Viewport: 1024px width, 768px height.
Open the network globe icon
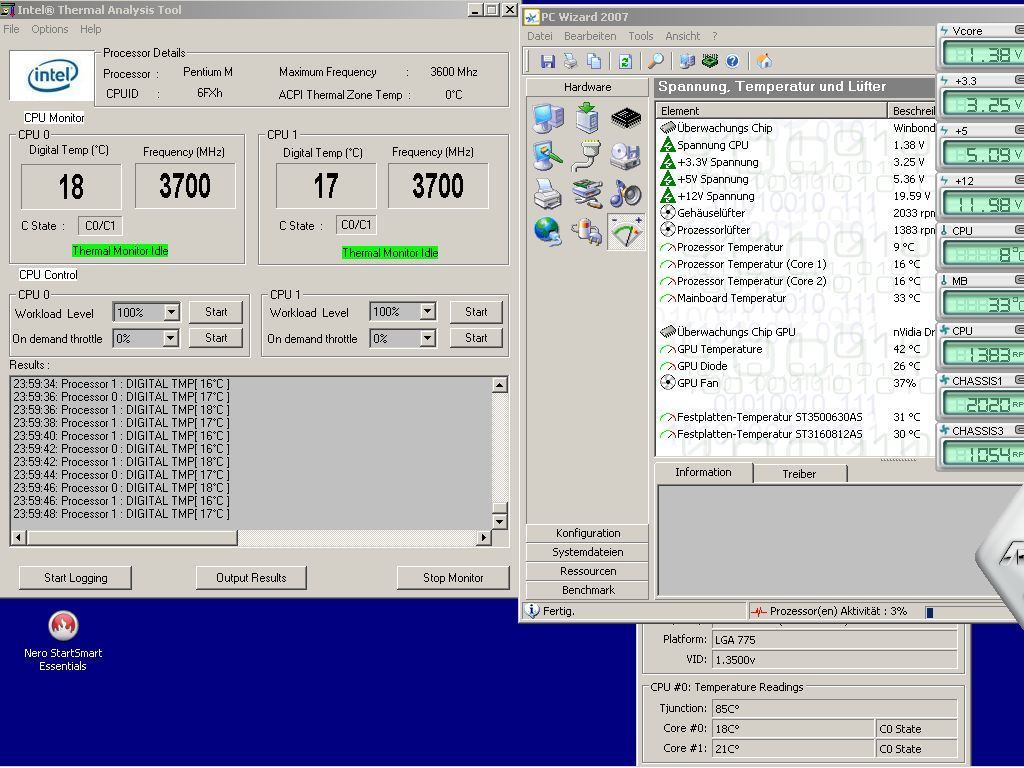click(x=547, y=232)
